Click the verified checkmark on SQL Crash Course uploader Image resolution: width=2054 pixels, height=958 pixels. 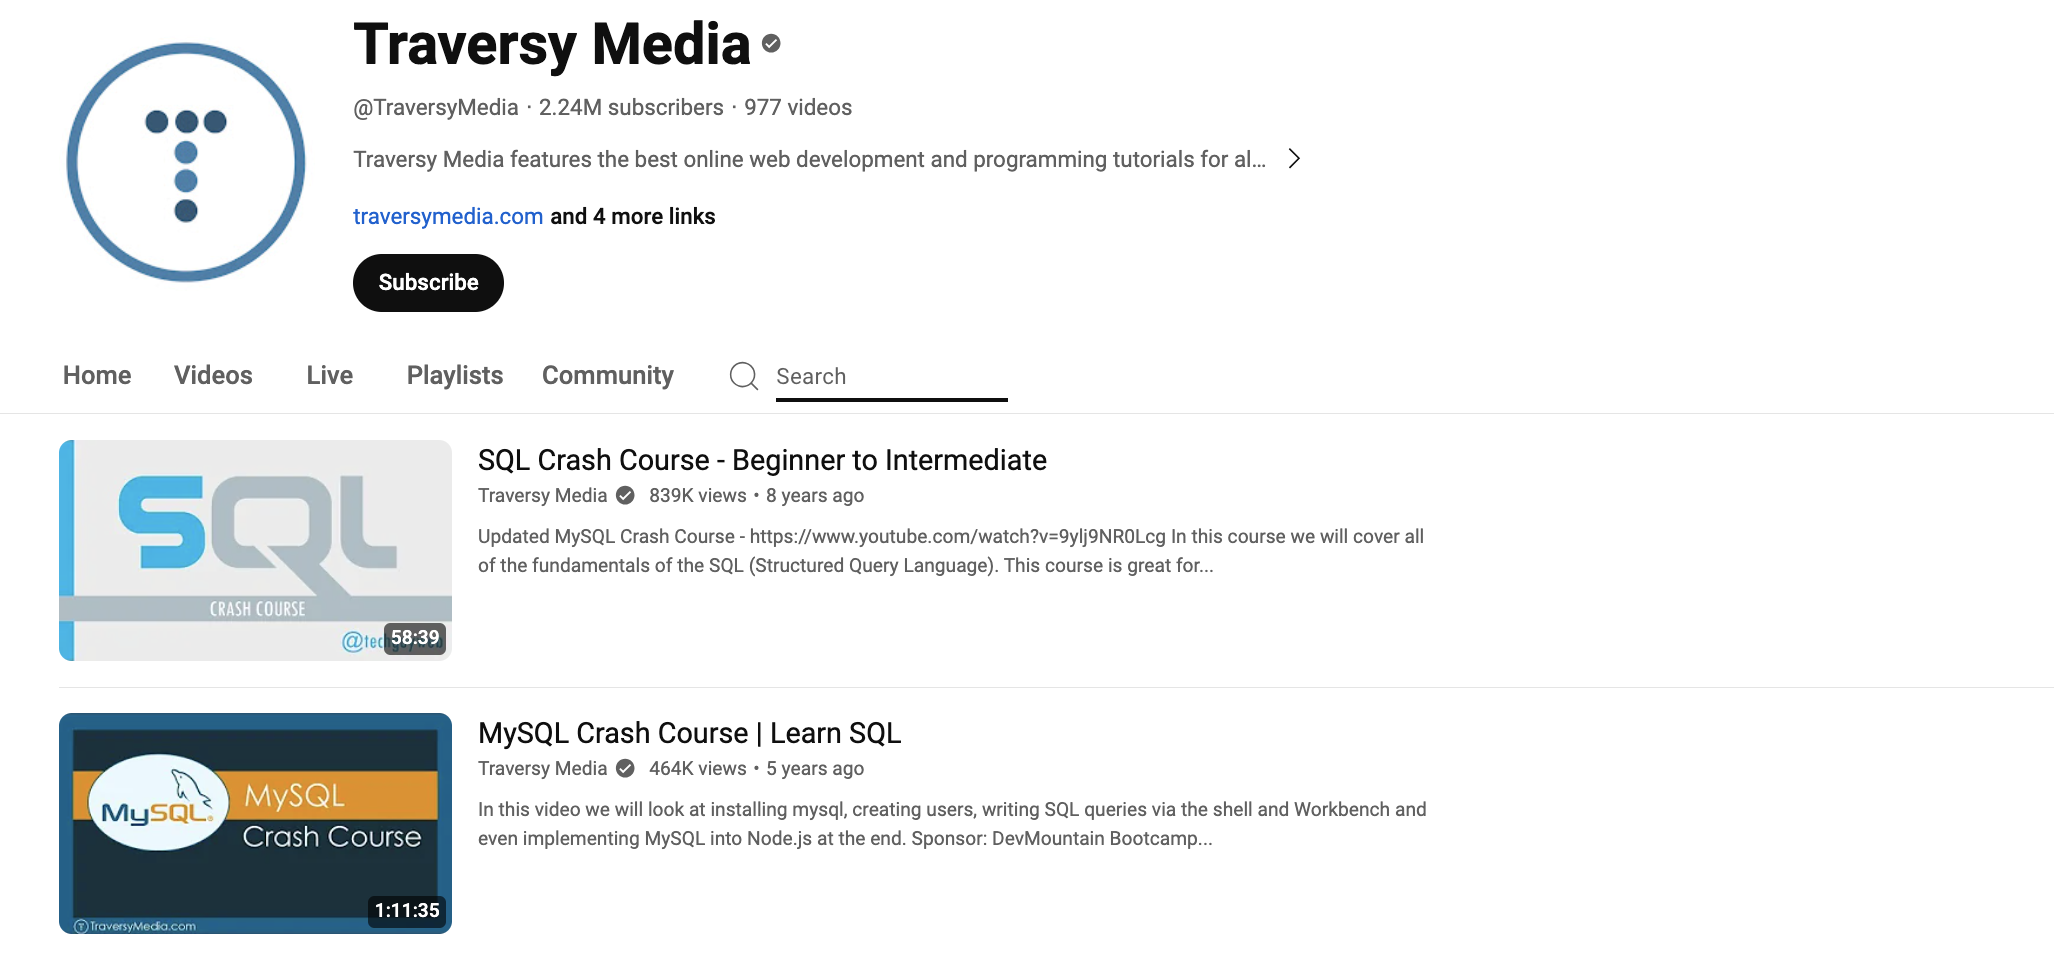[624, 495]
